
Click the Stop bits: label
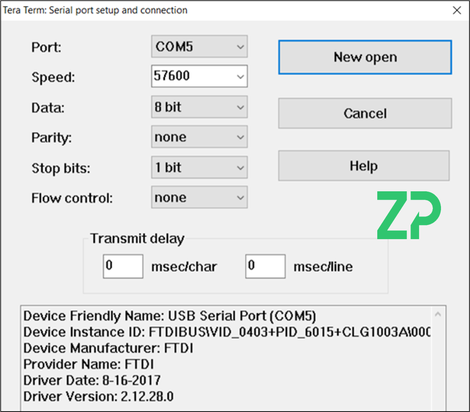(61, 168)
